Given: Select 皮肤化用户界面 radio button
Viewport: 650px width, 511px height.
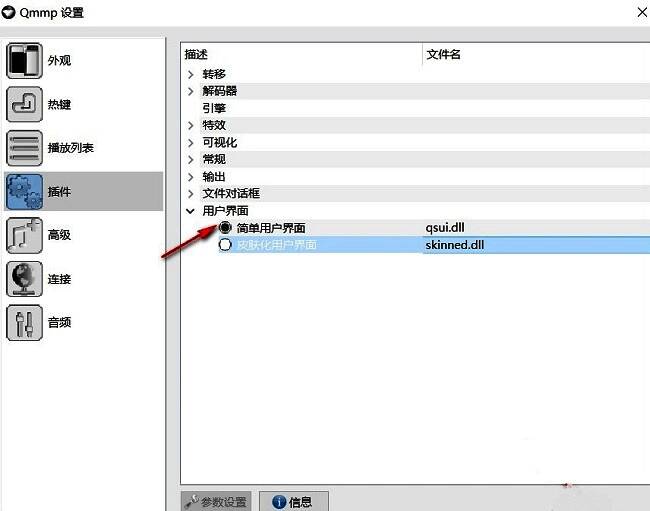Looking at the screenshot, I should click(x=225, y=245).
